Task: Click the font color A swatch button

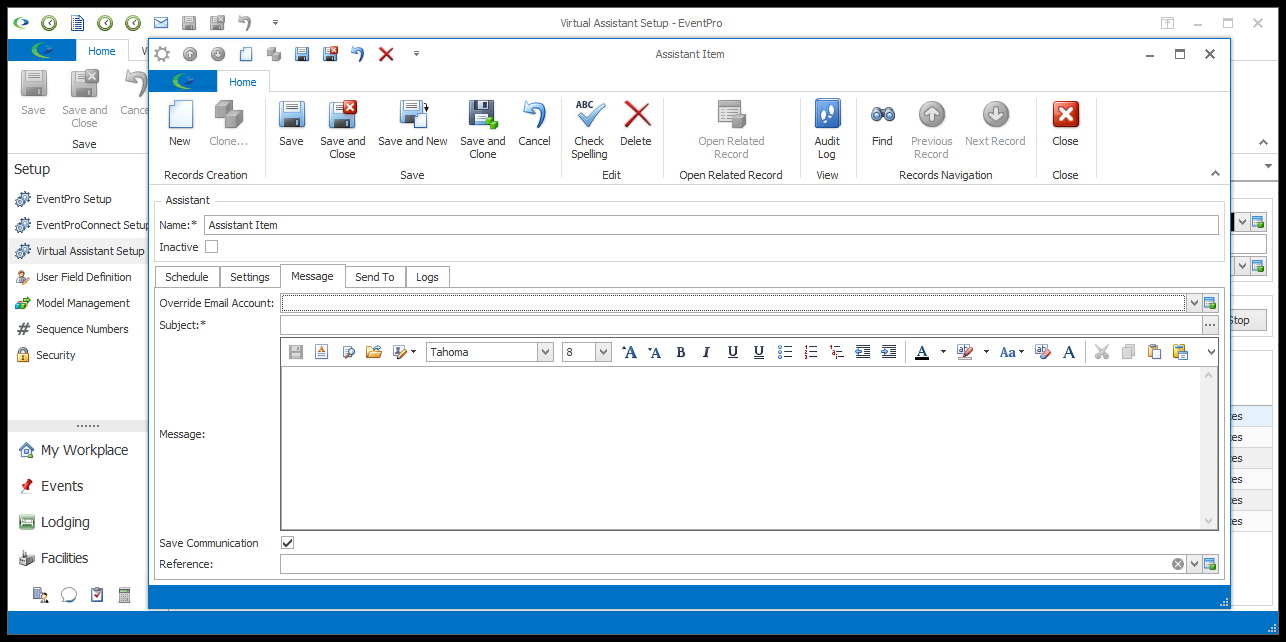Action: pyautogui.click(x=922, y=352)
